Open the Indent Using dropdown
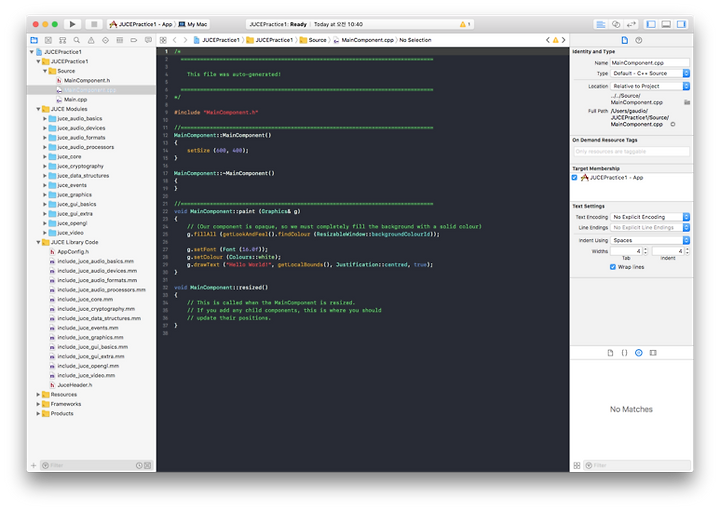 click(650, 241)
